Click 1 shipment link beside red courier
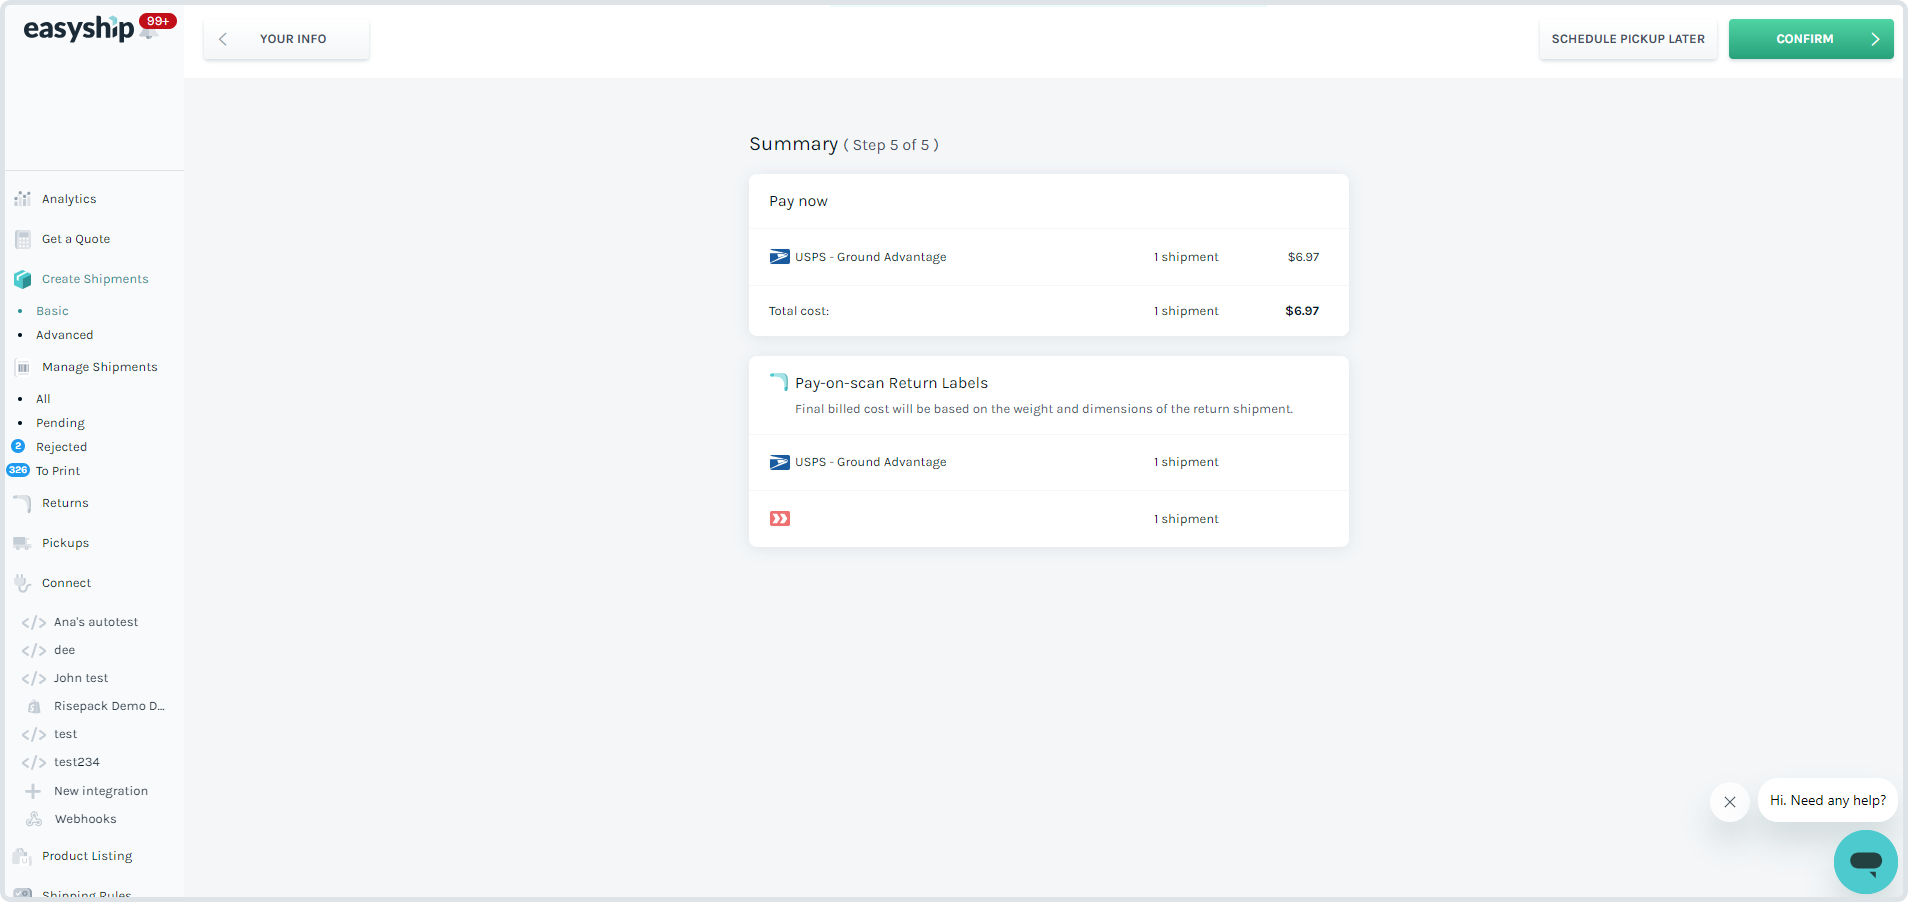The height and width of the screenshot is (902, 1908). coord(1186,519)
